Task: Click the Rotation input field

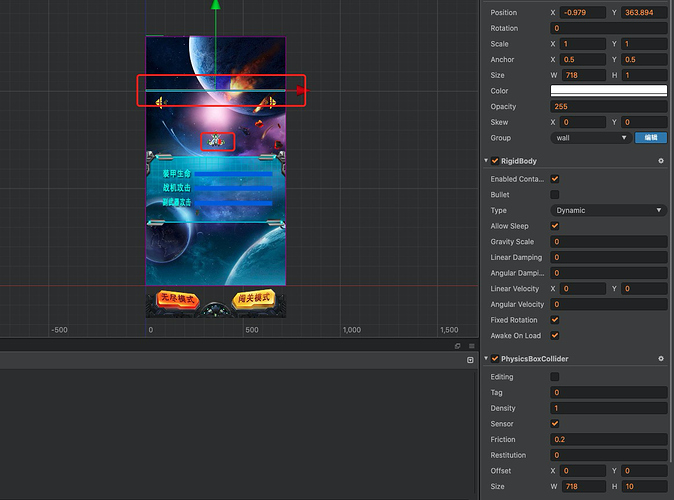Action: 609,28
